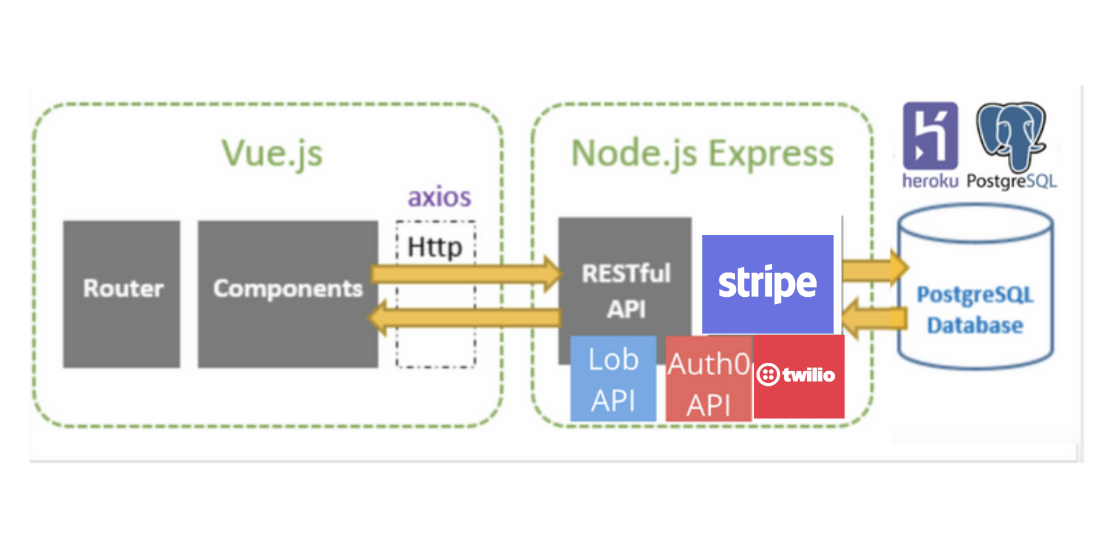Click the gray Router box
The width and height of the screenshot is (1114, 546).
click(x=121, y=294)
